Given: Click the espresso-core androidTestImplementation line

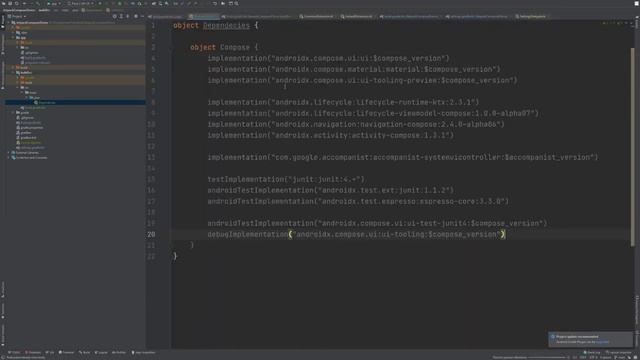Looking at the screenshot, I should [x=358, y=201].
